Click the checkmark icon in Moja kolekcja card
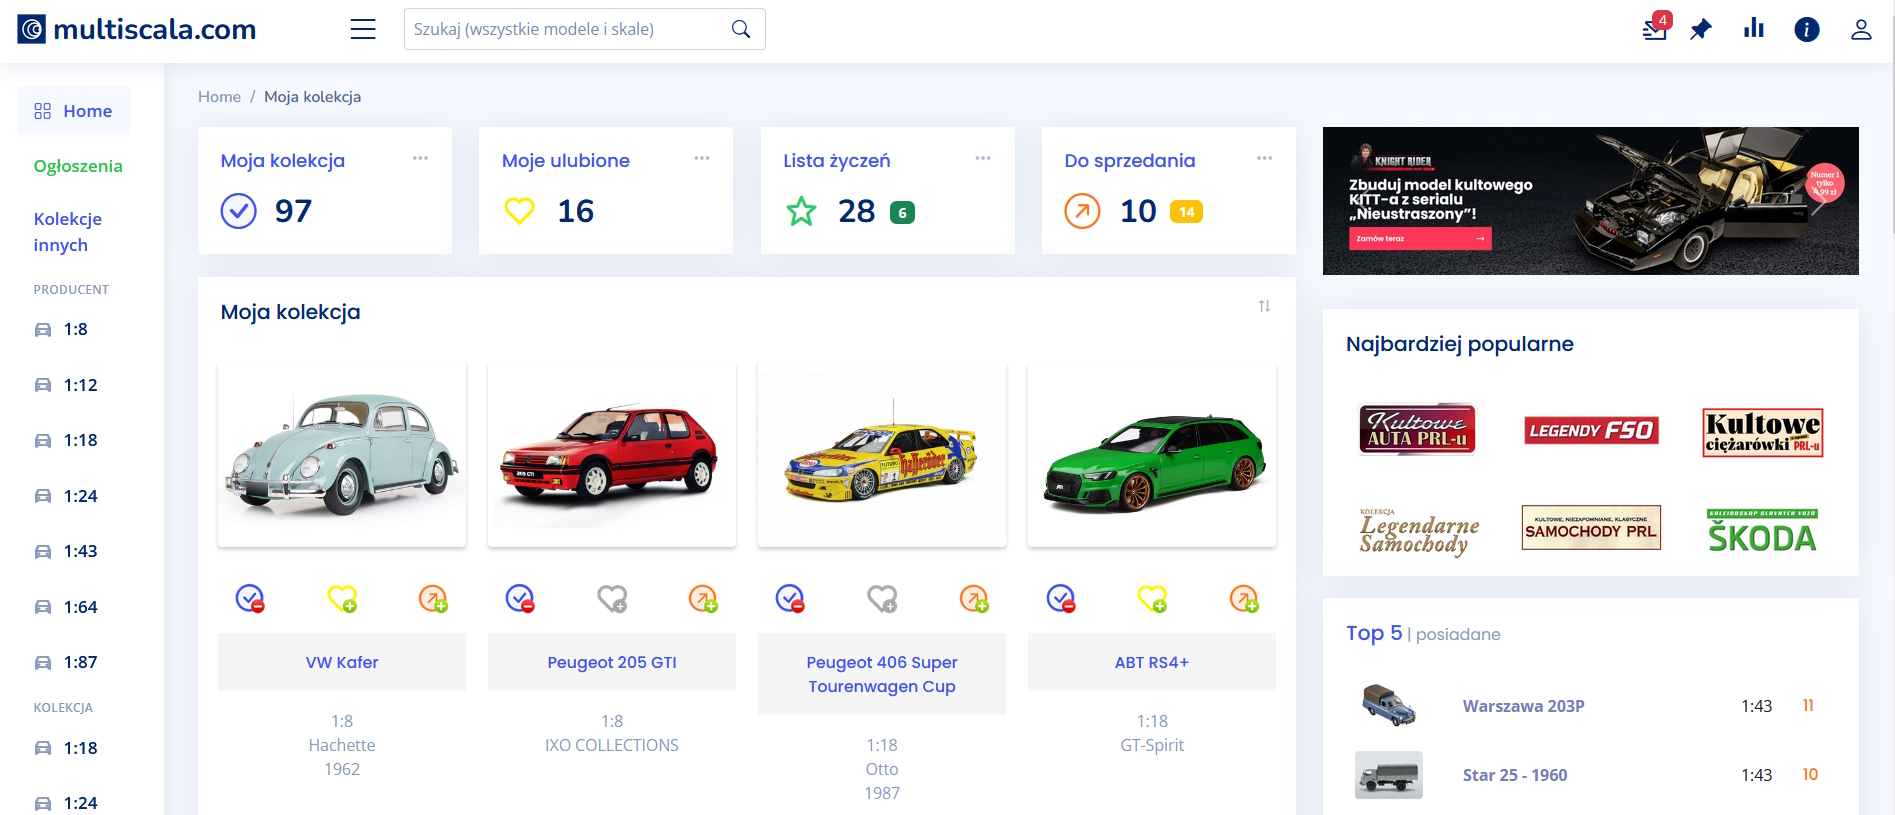The width and height of the screenshot is (1895, 815). pyautogui.click(x=239, y=211)
